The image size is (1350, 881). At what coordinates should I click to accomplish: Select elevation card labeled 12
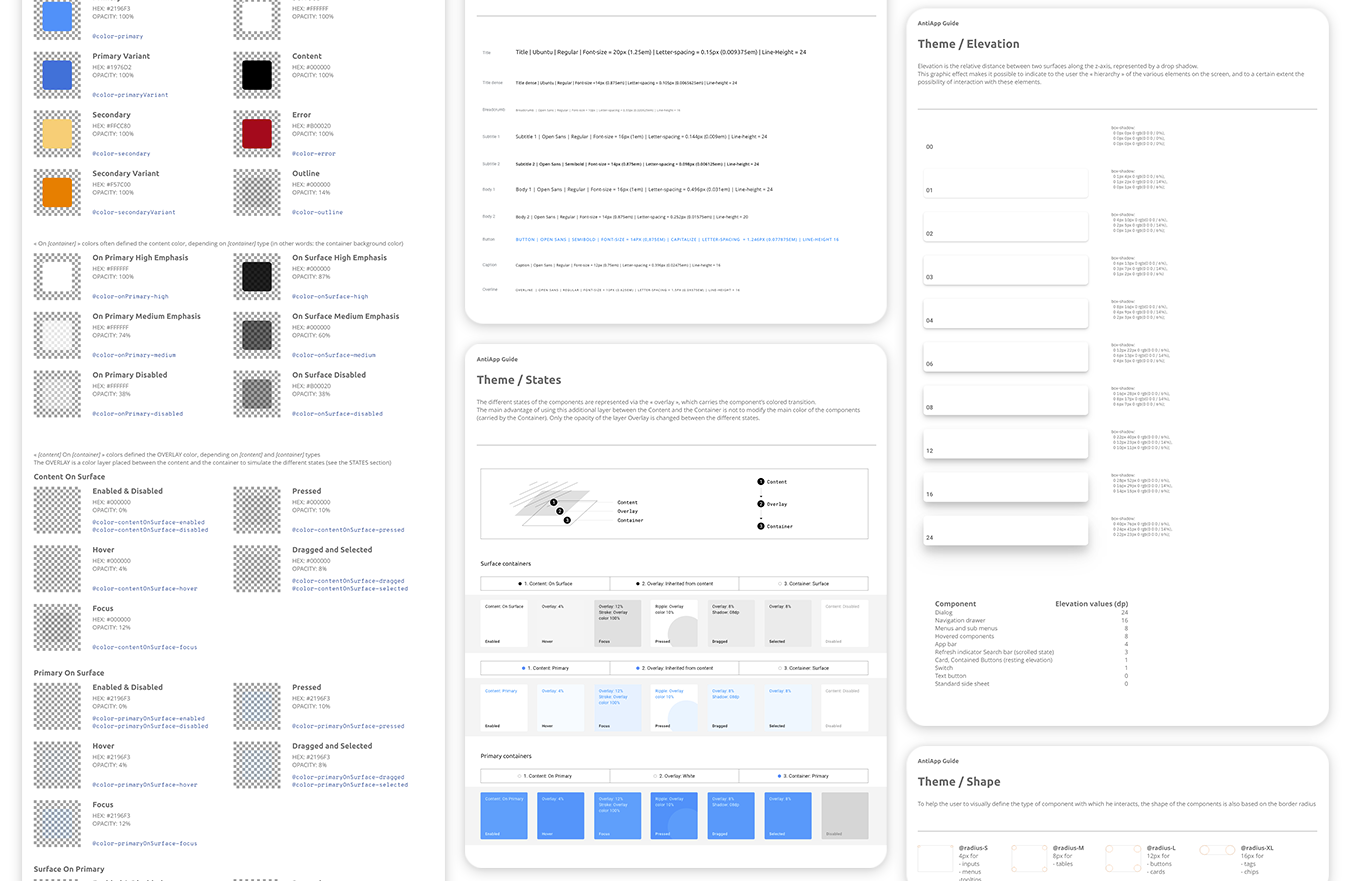click(1005, 443)
